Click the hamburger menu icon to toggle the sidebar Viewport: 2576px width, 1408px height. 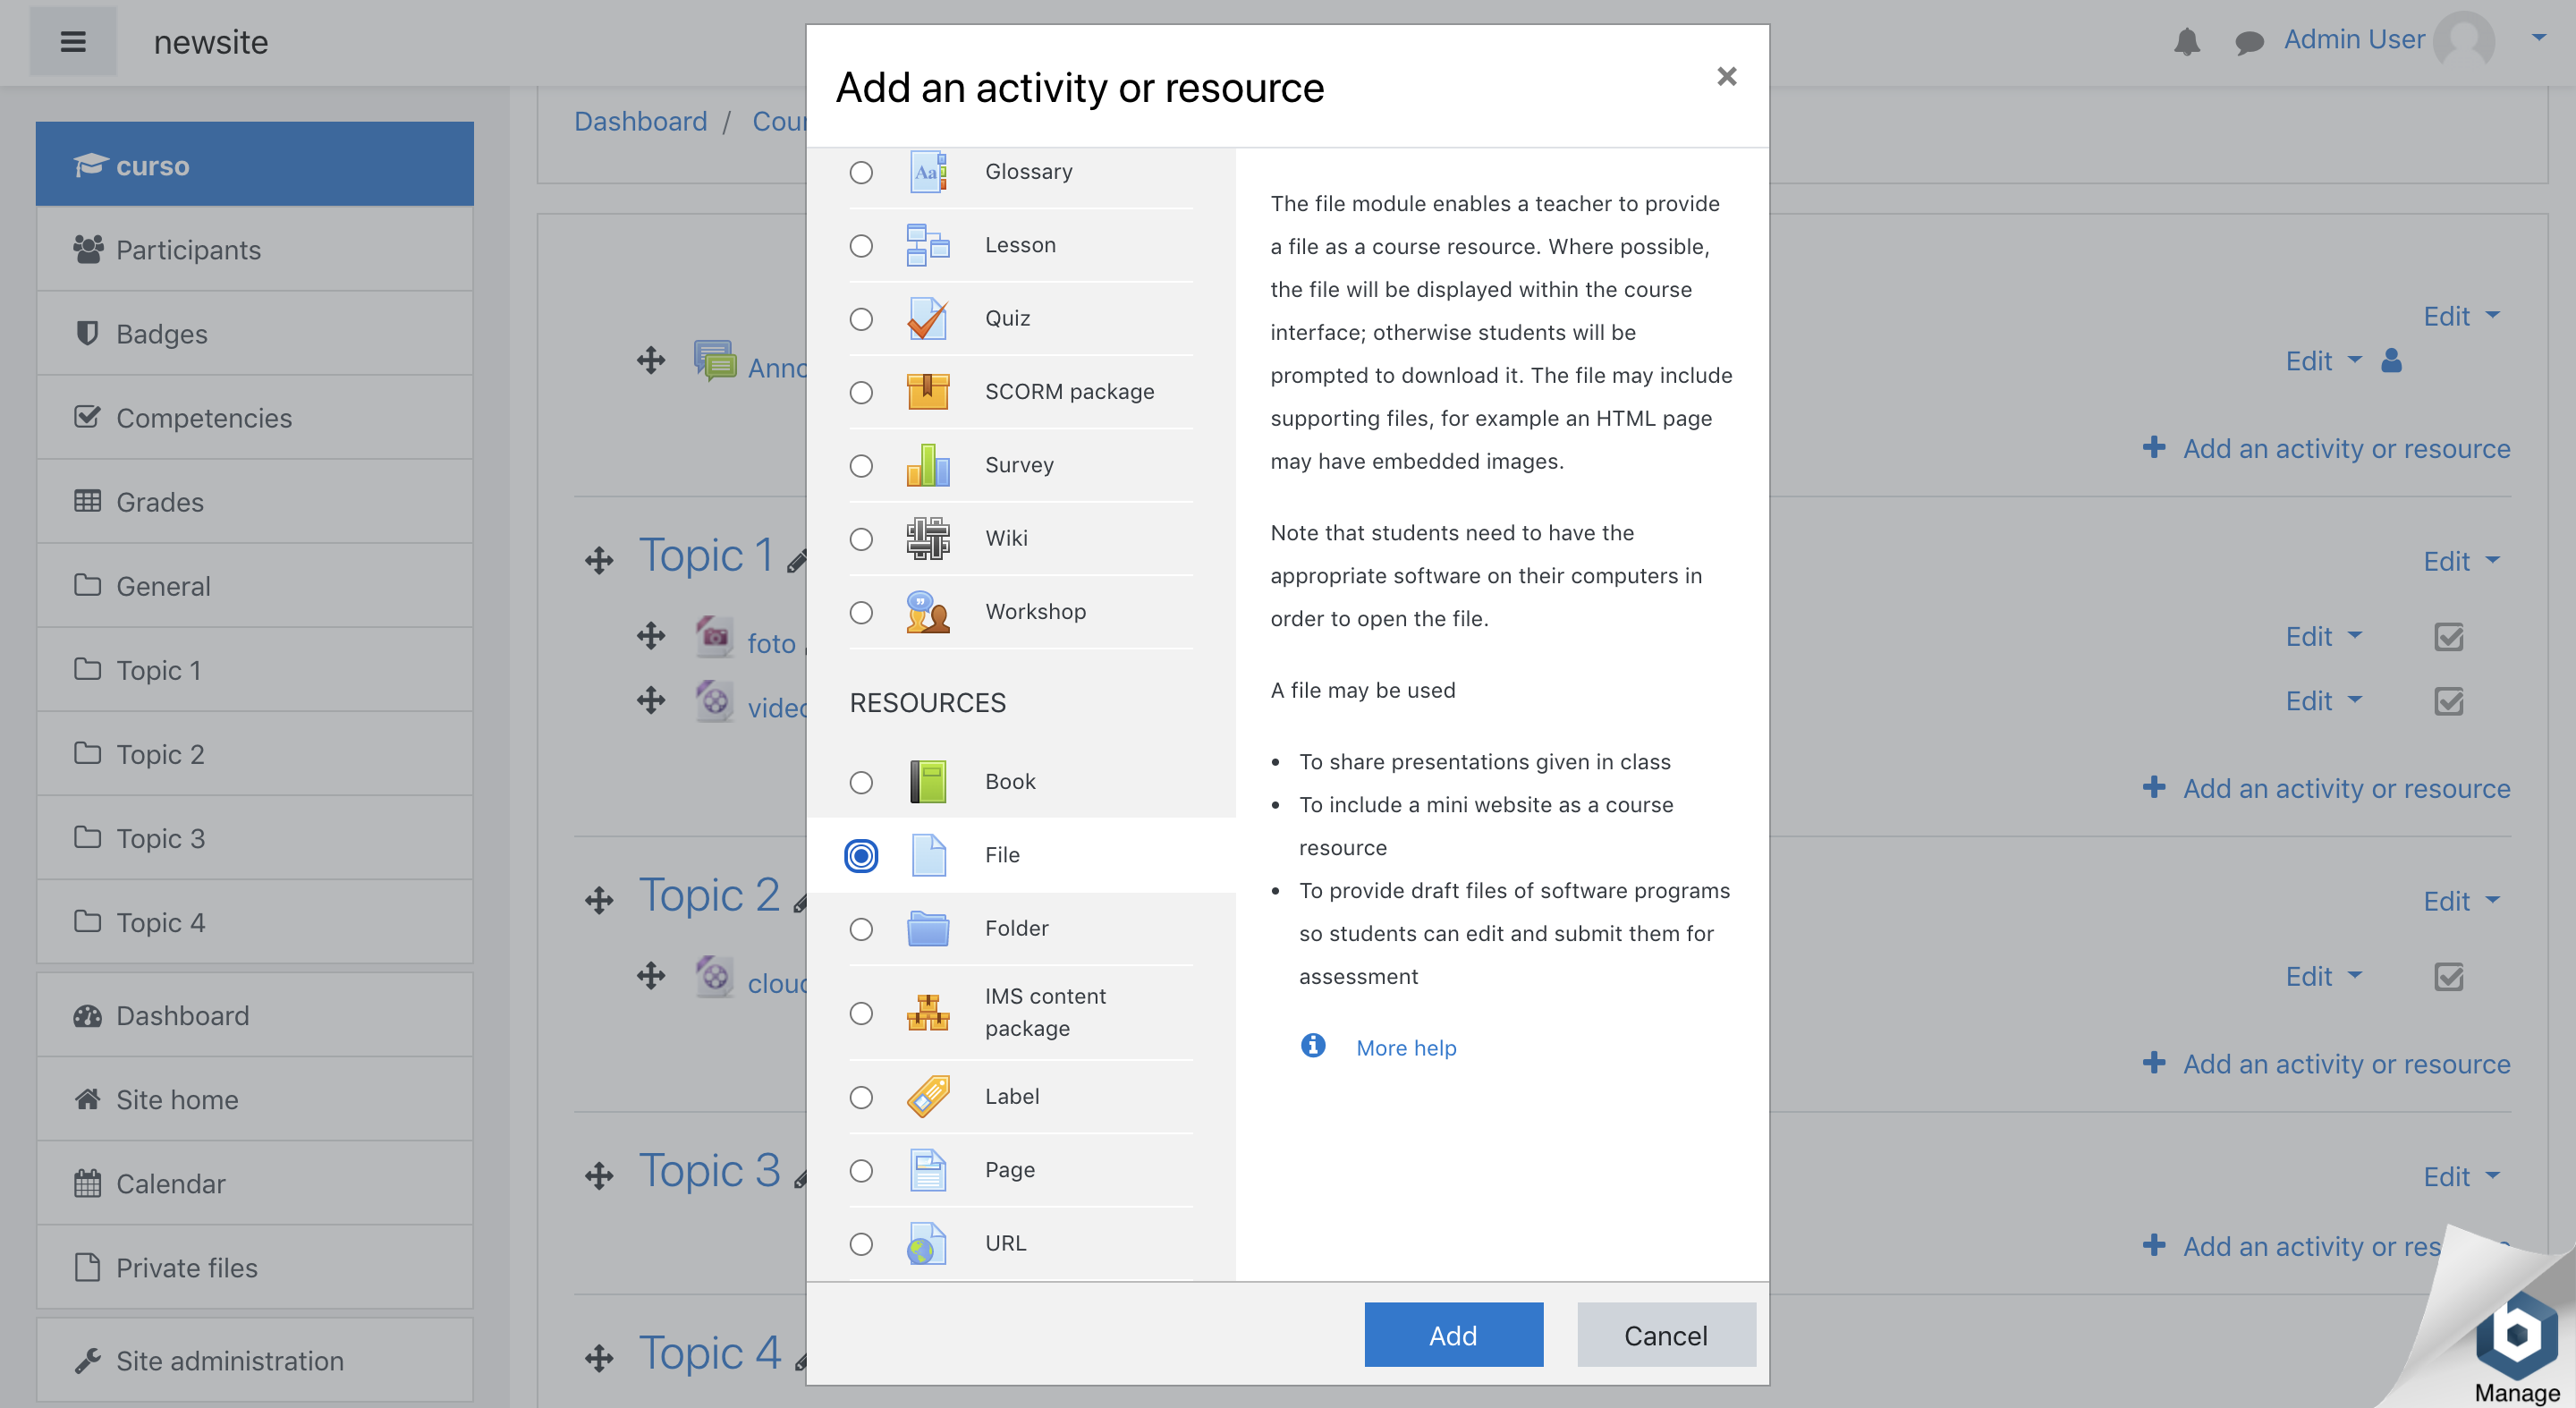[73, 41]
